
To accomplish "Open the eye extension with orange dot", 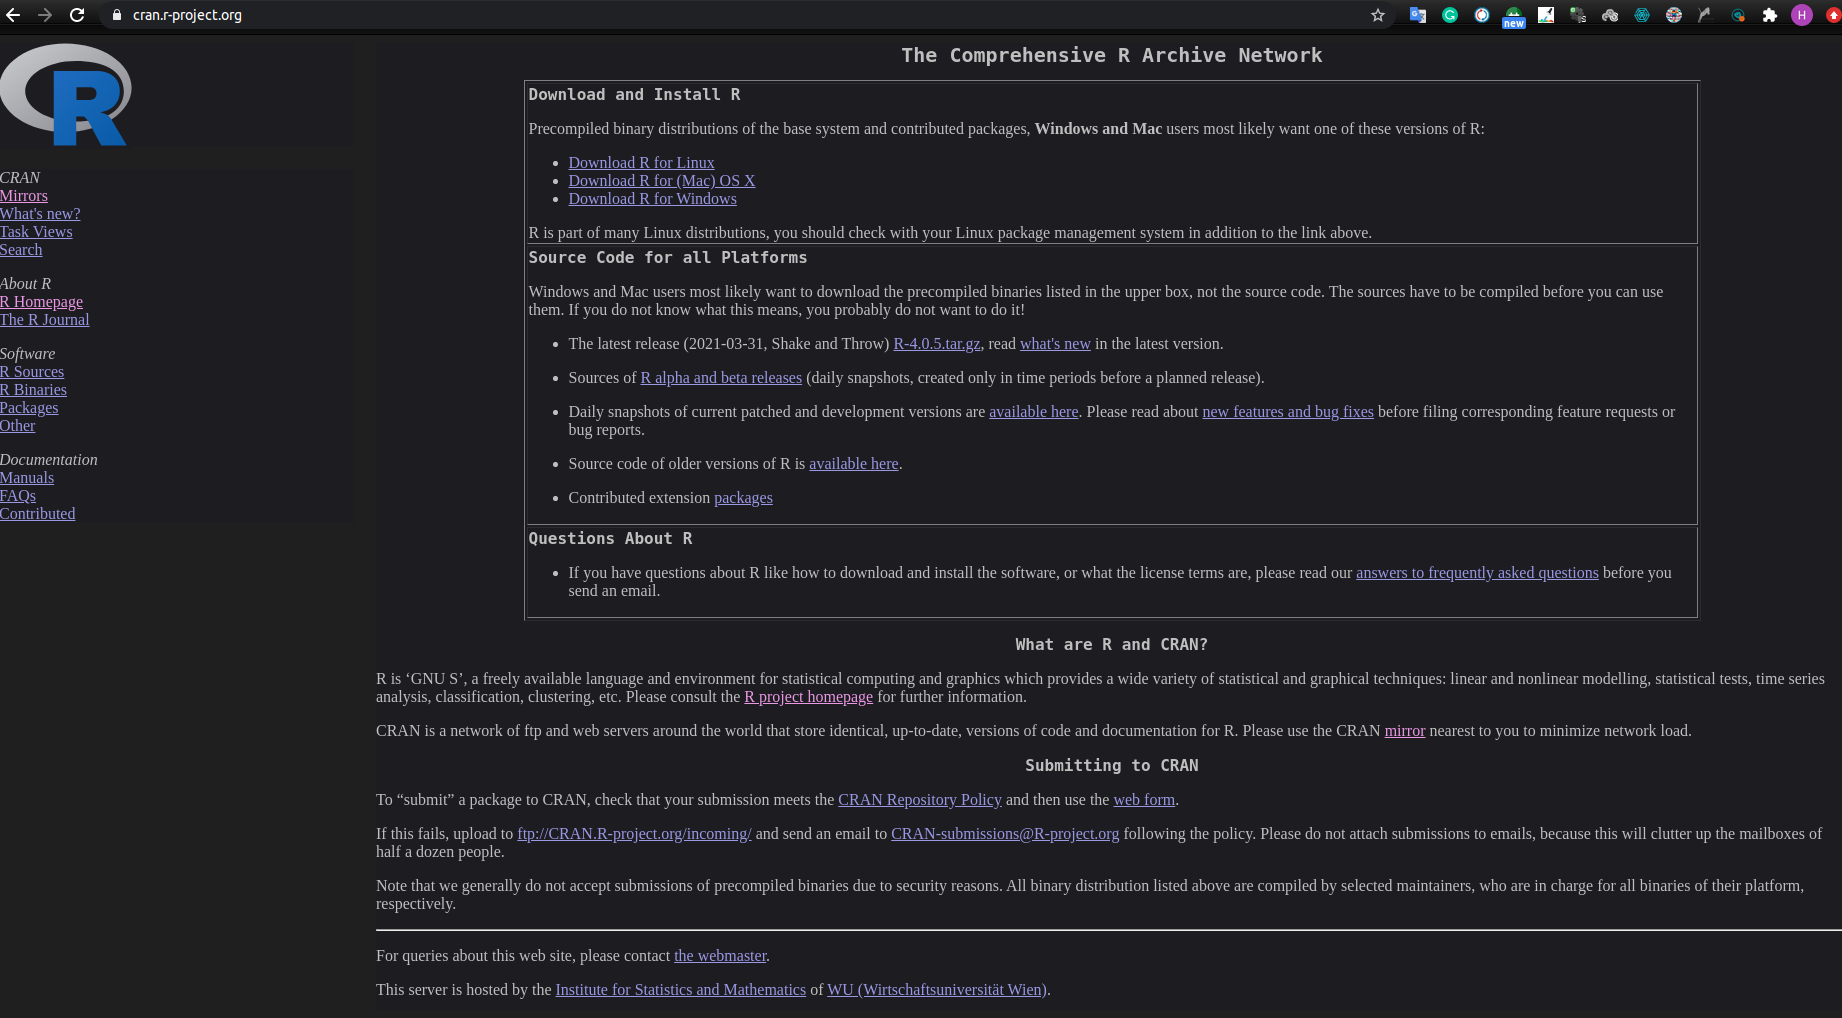I will click(x=1738, y=15).
